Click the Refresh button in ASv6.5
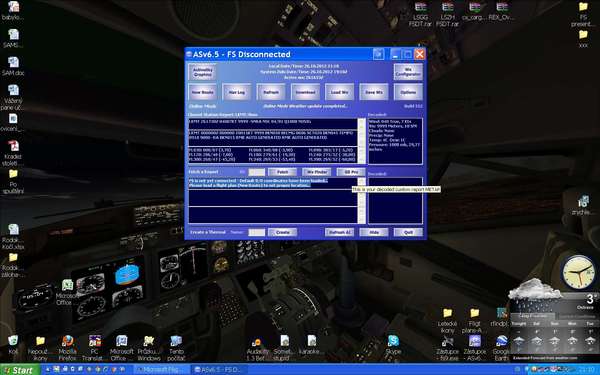The width and height of the screenshot is (600, 375). pyautogui.click(x=271, y=92)
